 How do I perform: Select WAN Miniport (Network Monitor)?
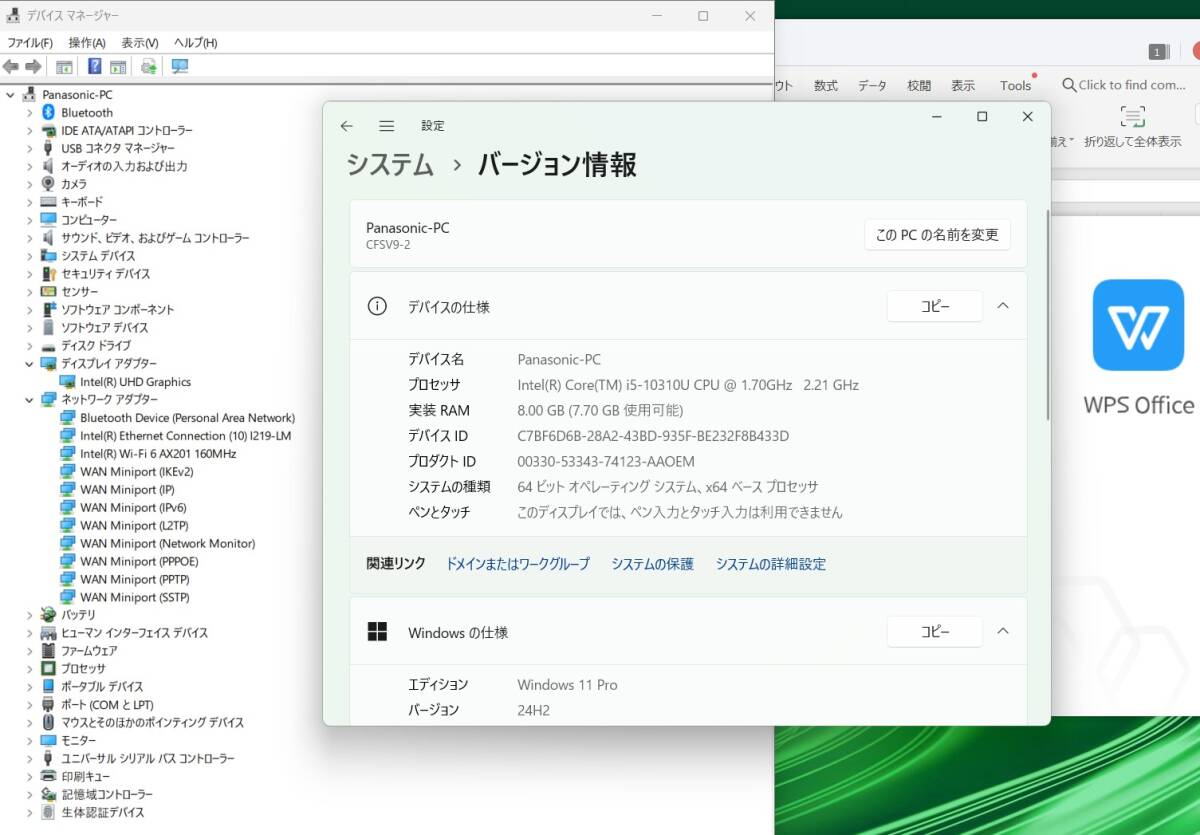(168, 544)
